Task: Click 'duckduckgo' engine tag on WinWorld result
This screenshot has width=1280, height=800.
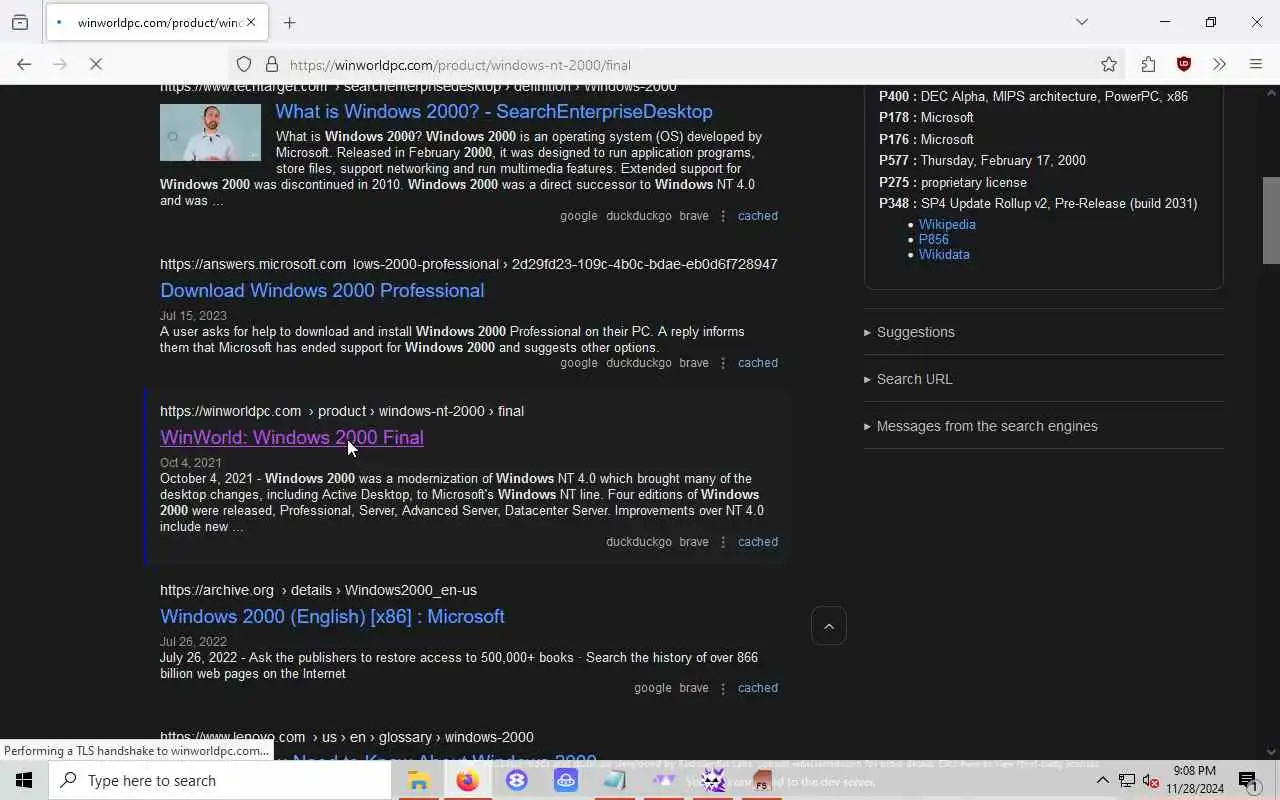Action: coord(638,542)
